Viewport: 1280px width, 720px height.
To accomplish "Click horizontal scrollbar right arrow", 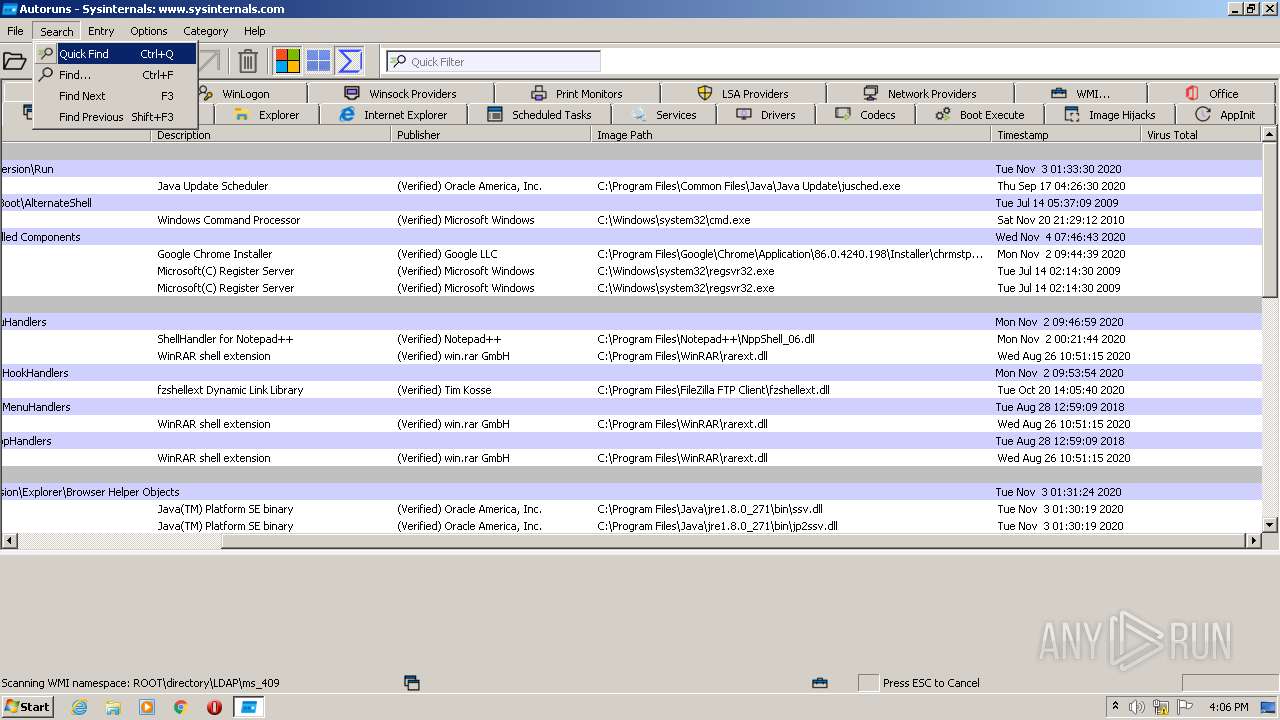I will tap(1254, 541).
